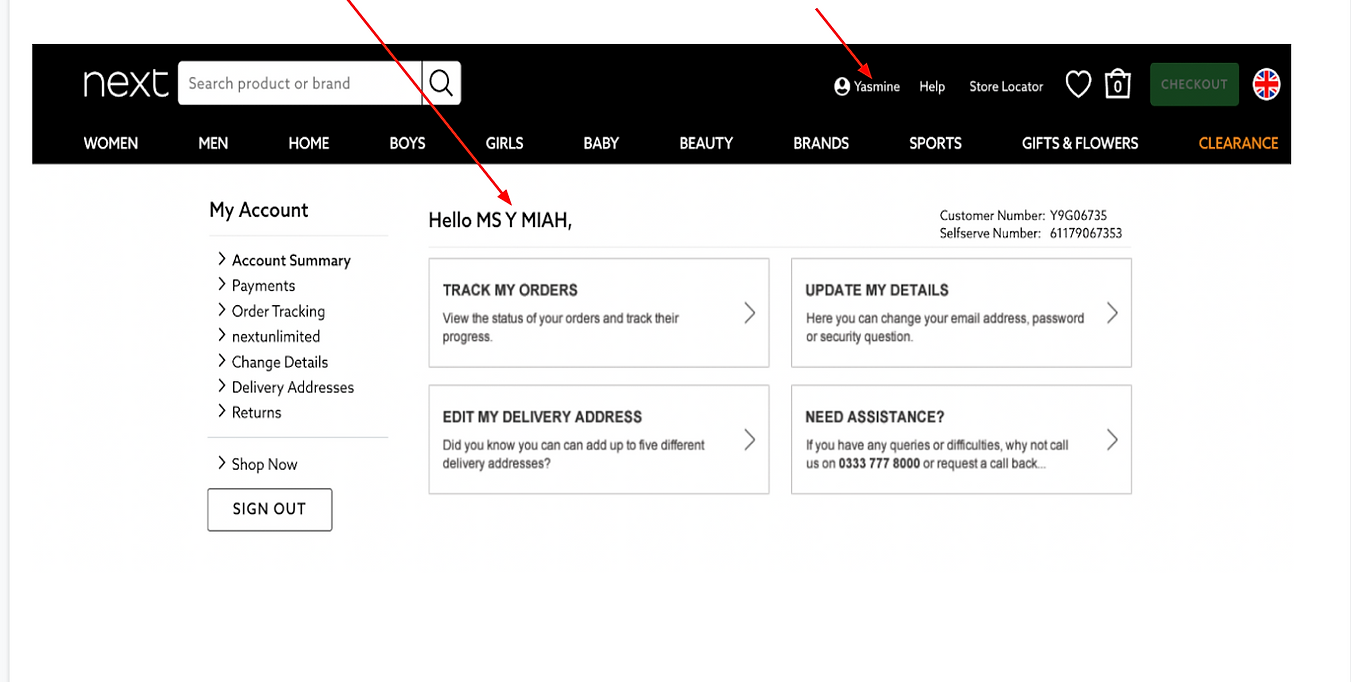Select nextunlimited in the sidebar
The image size is (1351, 682).
pyautogui.click(x=276, y=336)
